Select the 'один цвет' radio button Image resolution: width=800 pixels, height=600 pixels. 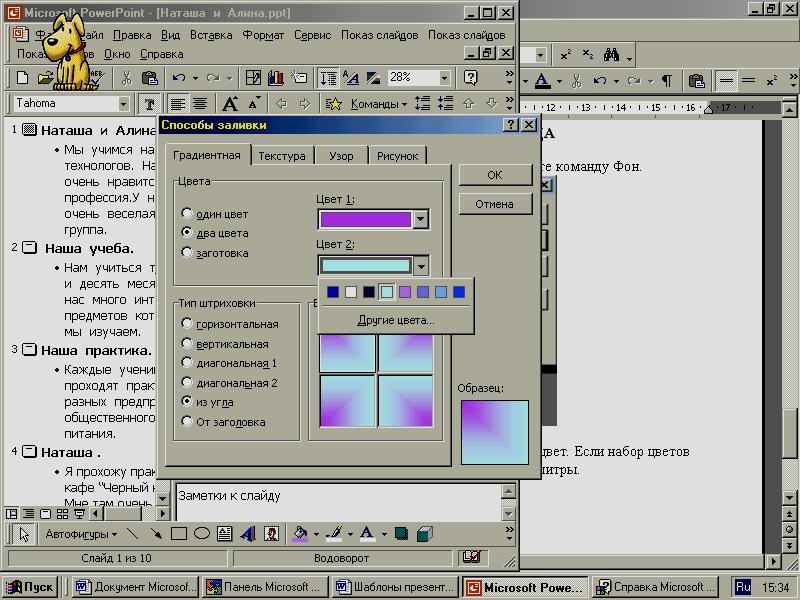[x=187, y=213]
